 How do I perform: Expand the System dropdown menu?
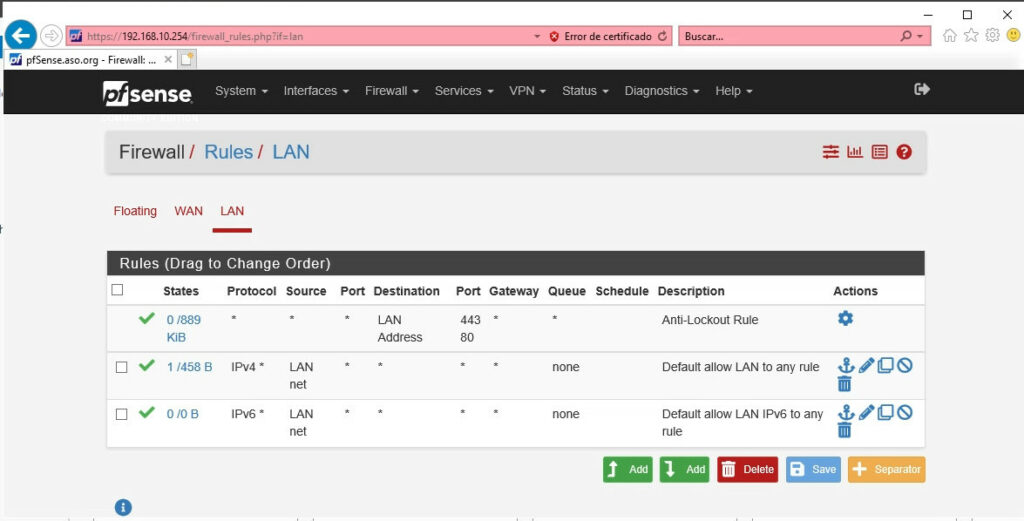(x=241, y=91)
